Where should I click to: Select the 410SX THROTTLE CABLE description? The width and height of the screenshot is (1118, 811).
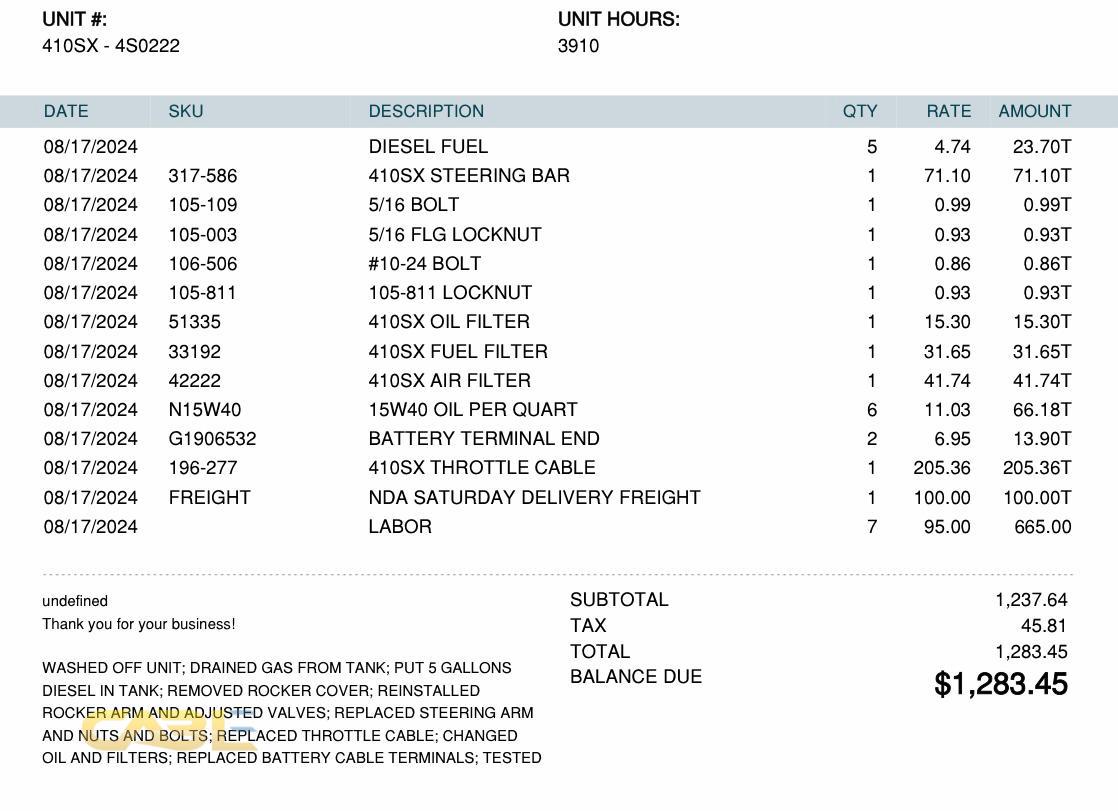pyautogui.click(x=482, y=468)
